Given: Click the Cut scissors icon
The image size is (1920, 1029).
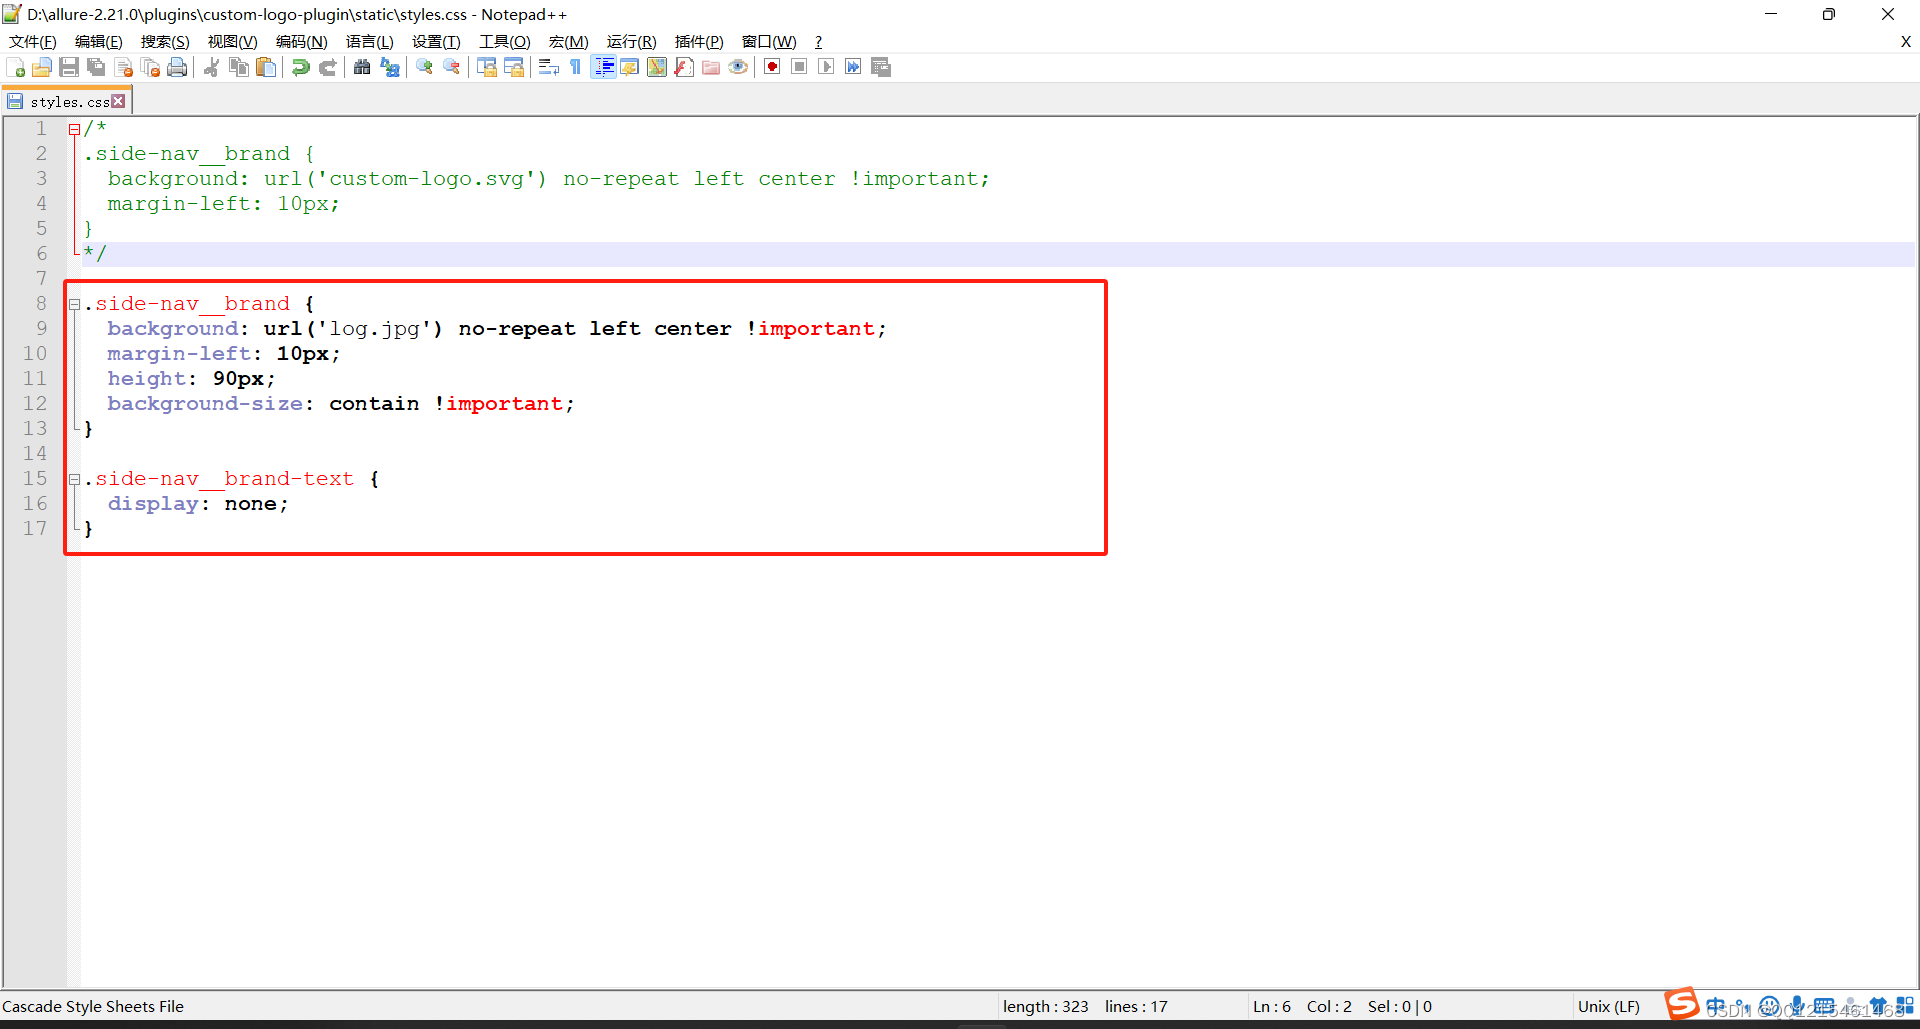Looking at the screenshot, I should [212, 67].
